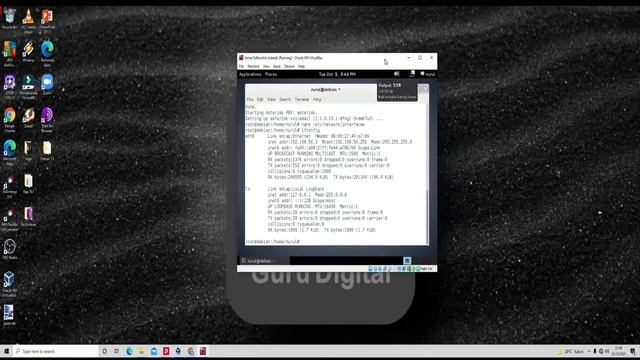Select the VirtualBox VM taskbar button
This screenshot has height=360, width=640.
click(203, 351)
